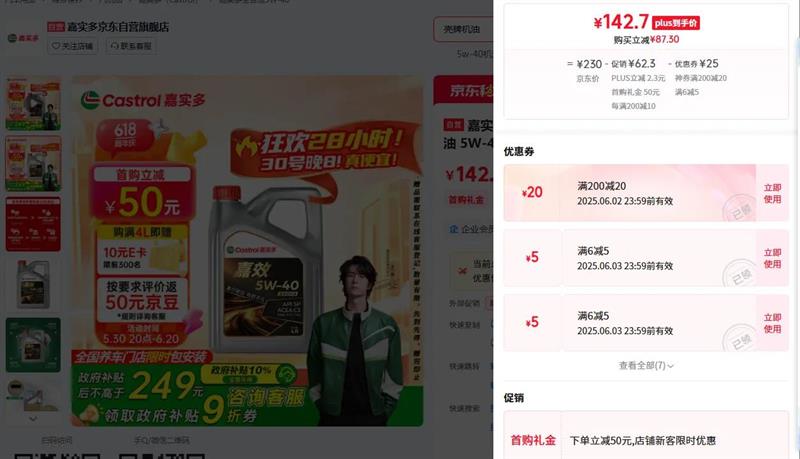Click the ¥20 coupon amount card
800x459 pixels.
532,193
